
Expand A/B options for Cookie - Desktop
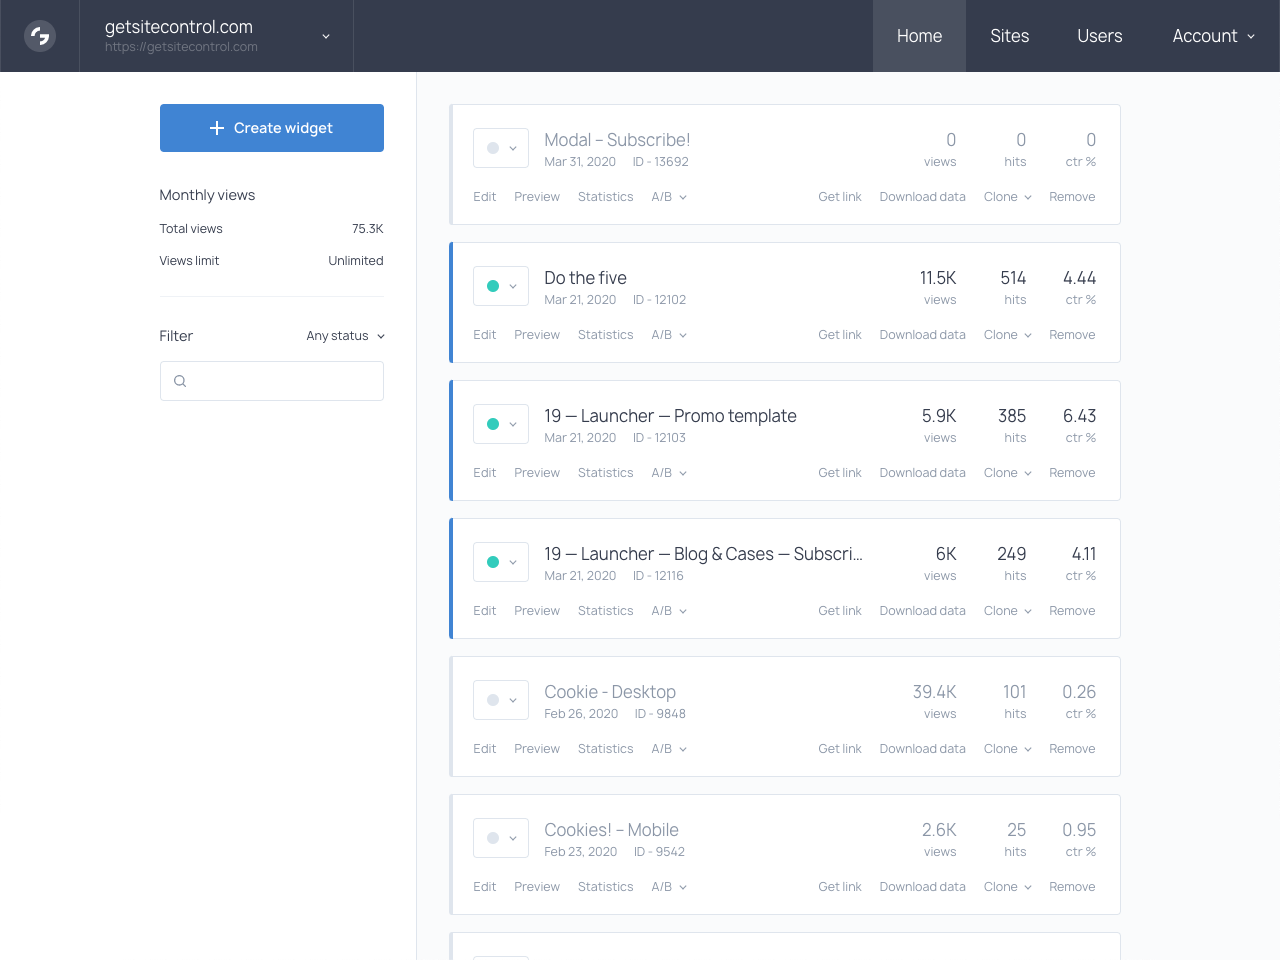[669, 749]
